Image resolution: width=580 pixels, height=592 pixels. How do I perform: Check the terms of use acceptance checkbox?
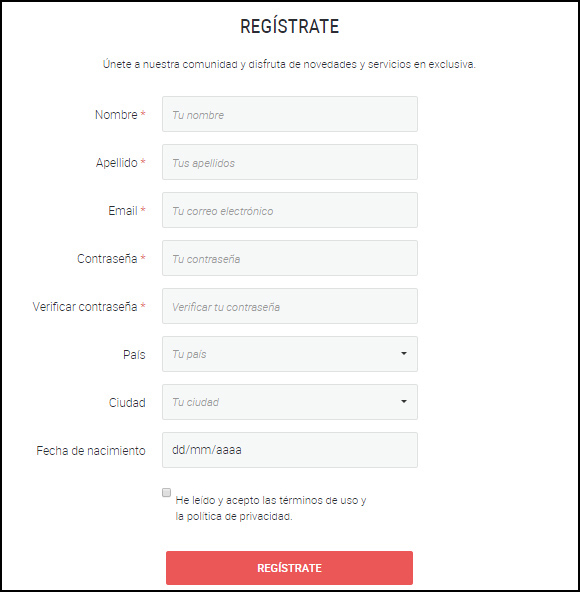166,492
